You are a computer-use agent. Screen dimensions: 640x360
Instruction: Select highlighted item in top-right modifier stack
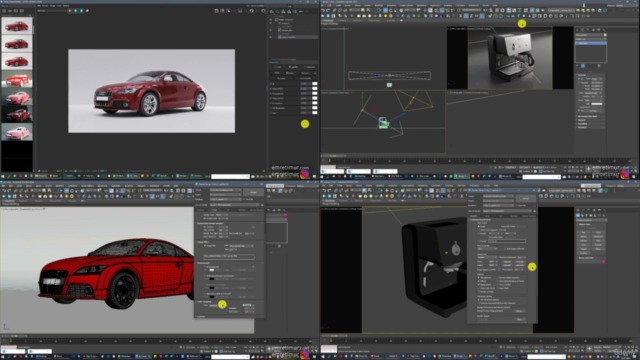click(x=591, y=43)
